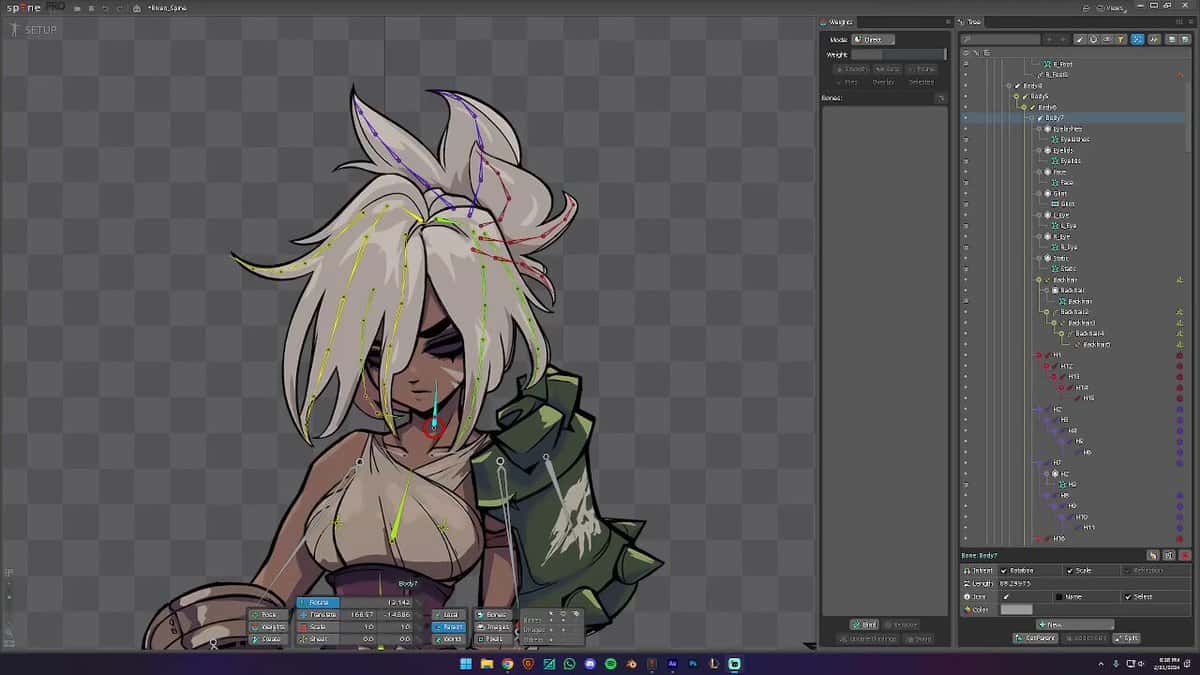Image resolution: width=1200 pixels, height=675 pixels.
Task: Select the Pose tool
Action: coord(268,615)
